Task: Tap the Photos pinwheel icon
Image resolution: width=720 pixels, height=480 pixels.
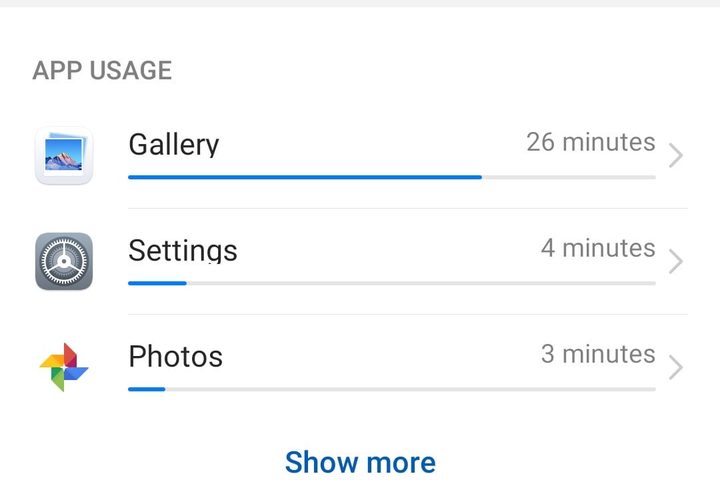Action: coord(64,367)
